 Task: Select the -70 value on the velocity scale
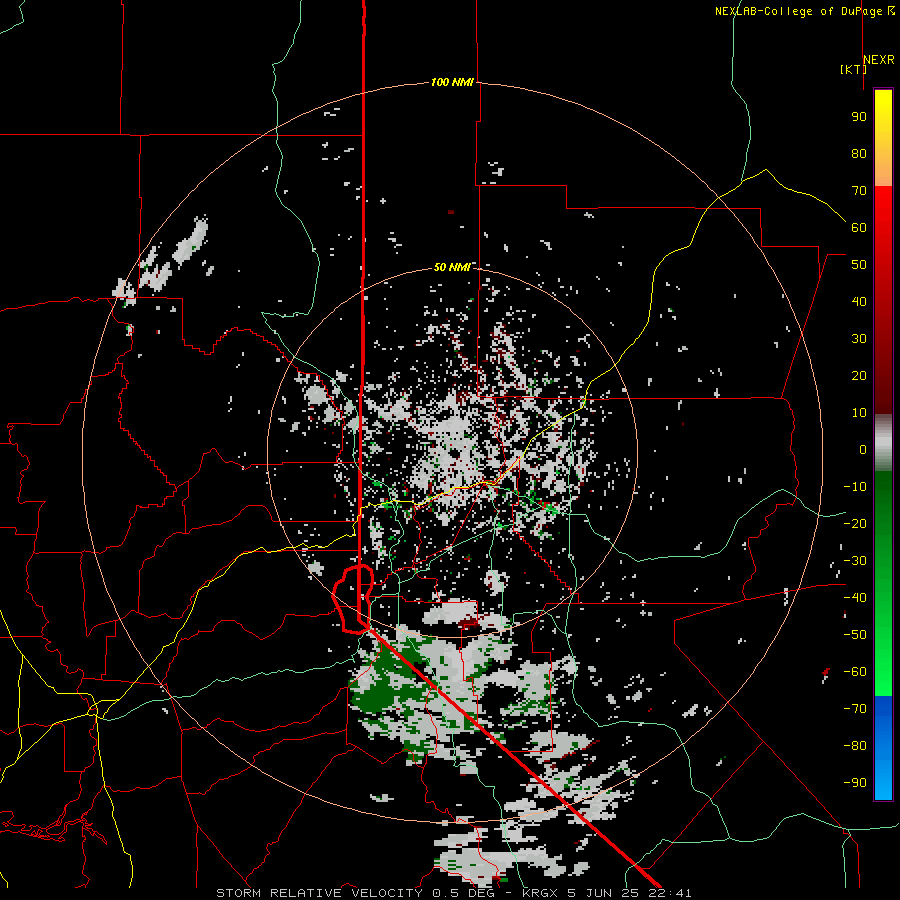pos(855,709)
